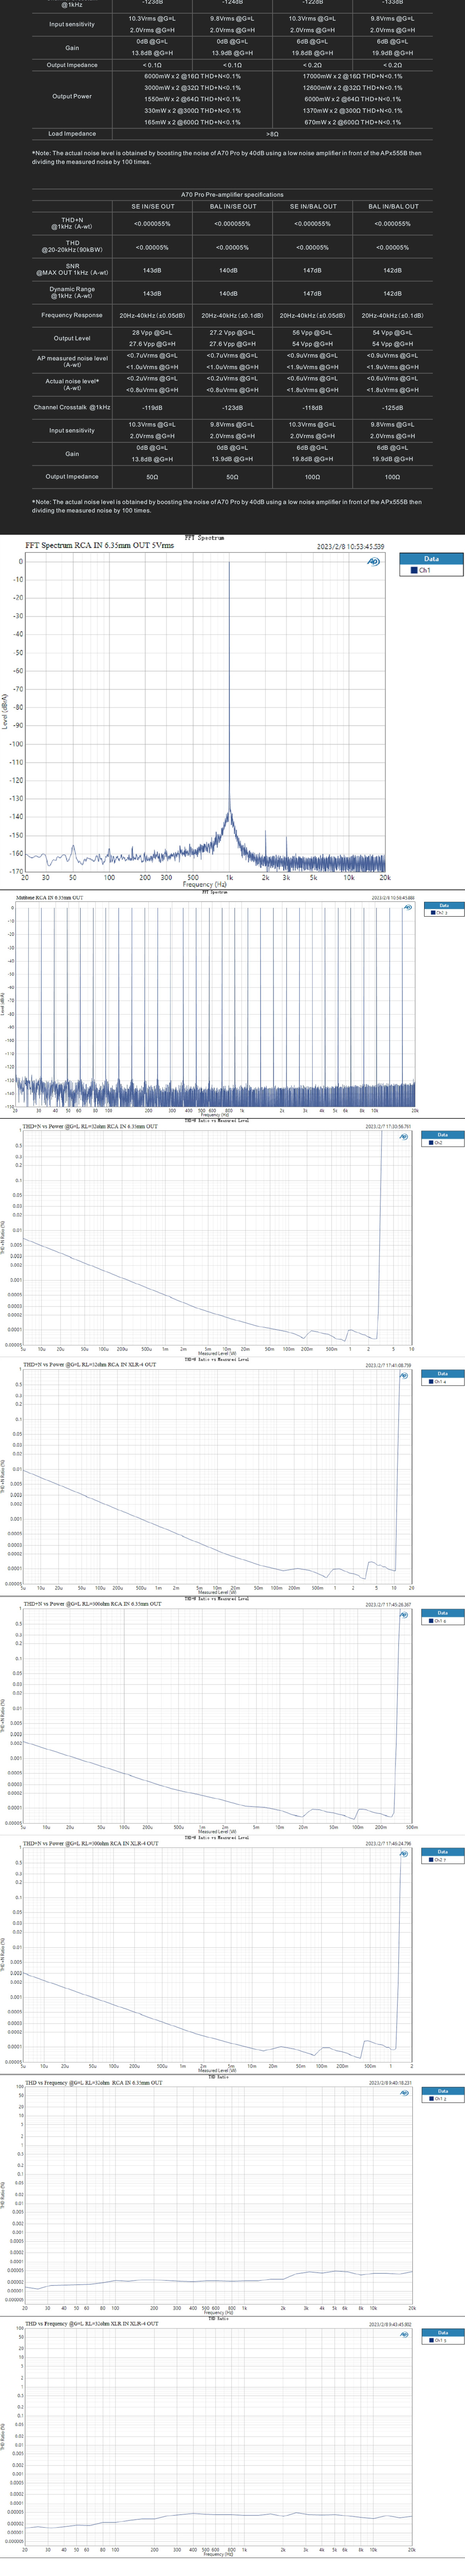
Task: Click the 'Channel Crosstalk @1kHz' row label
Action: [x=72, y=408]
